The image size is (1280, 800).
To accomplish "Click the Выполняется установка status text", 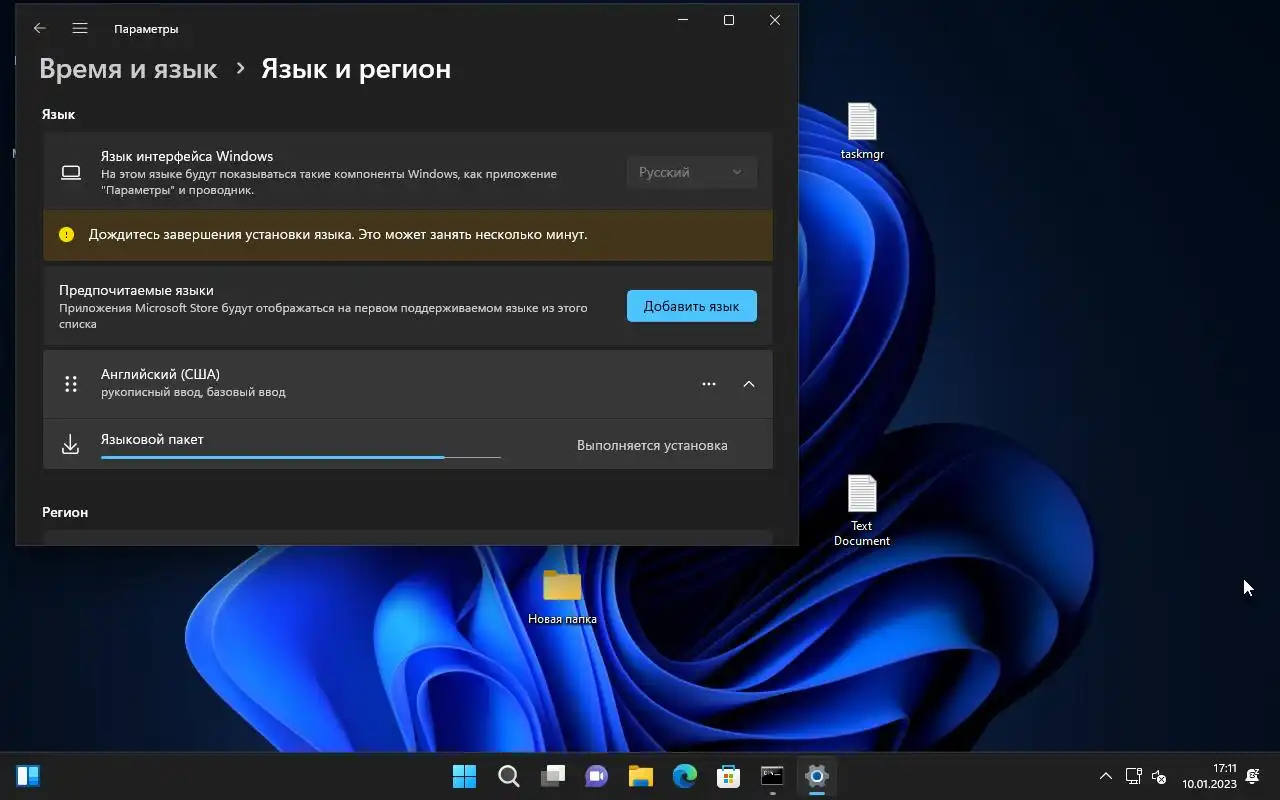I will (652, 445).
